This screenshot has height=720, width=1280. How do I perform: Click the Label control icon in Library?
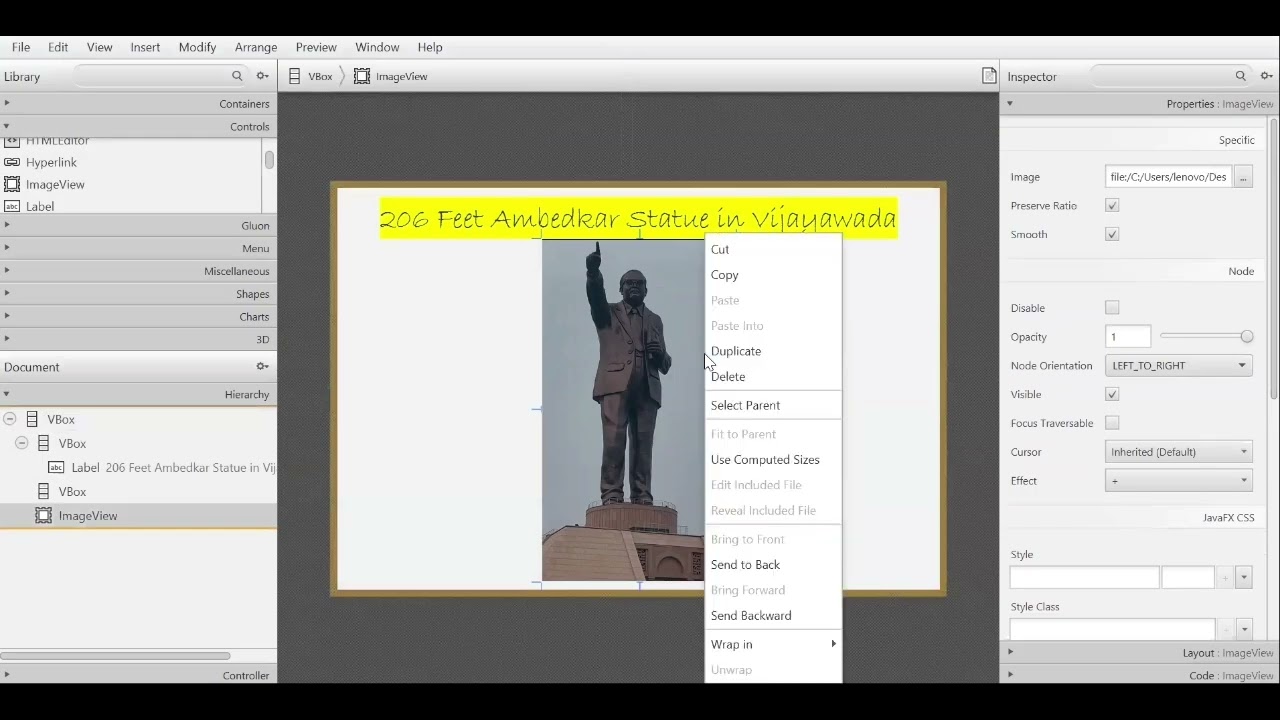click(12, 206)
